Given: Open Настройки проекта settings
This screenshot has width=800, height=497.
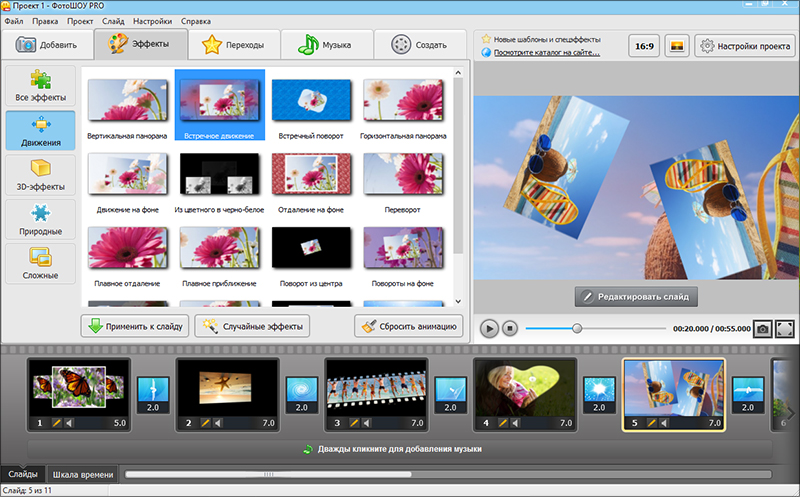Looking at the screenshot, I should [x=745, y=46].
